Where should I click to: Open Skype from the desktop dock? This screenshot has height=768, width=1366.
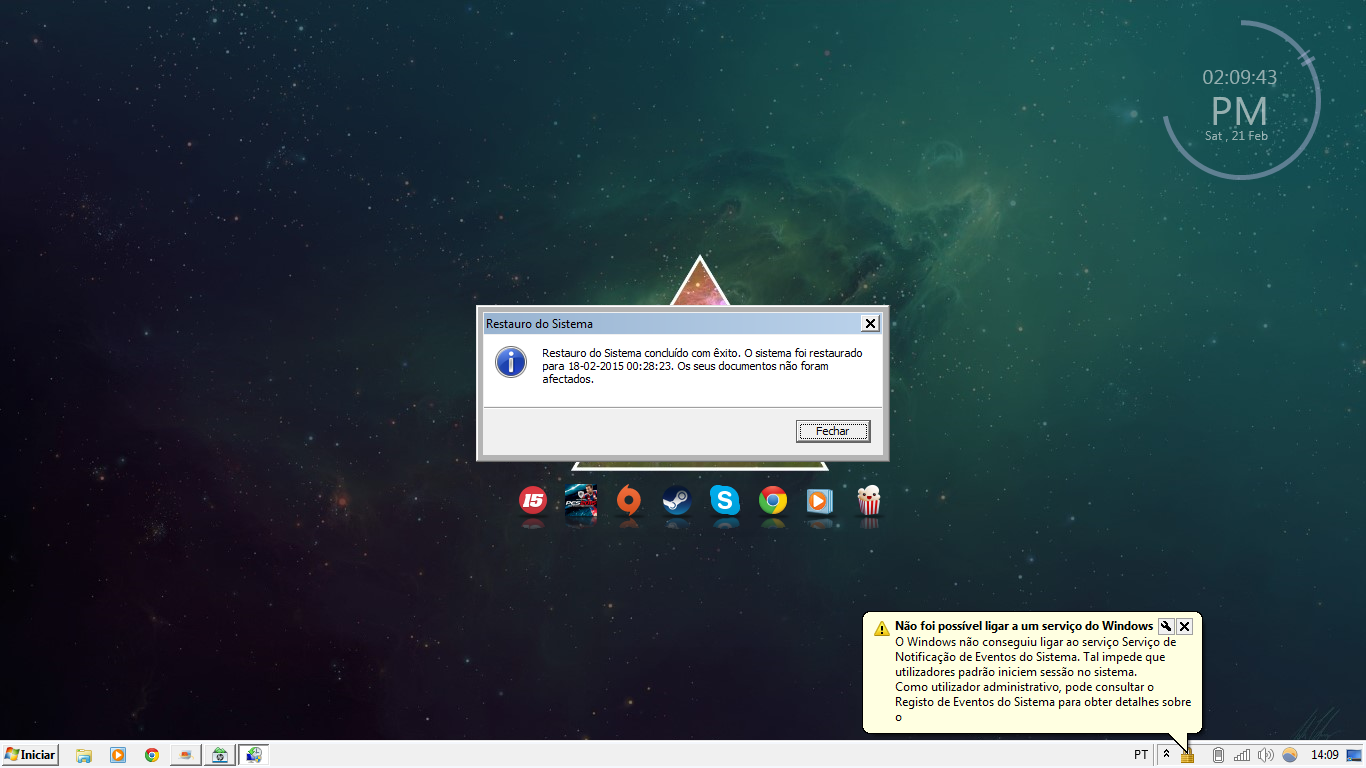coord(725,500)
